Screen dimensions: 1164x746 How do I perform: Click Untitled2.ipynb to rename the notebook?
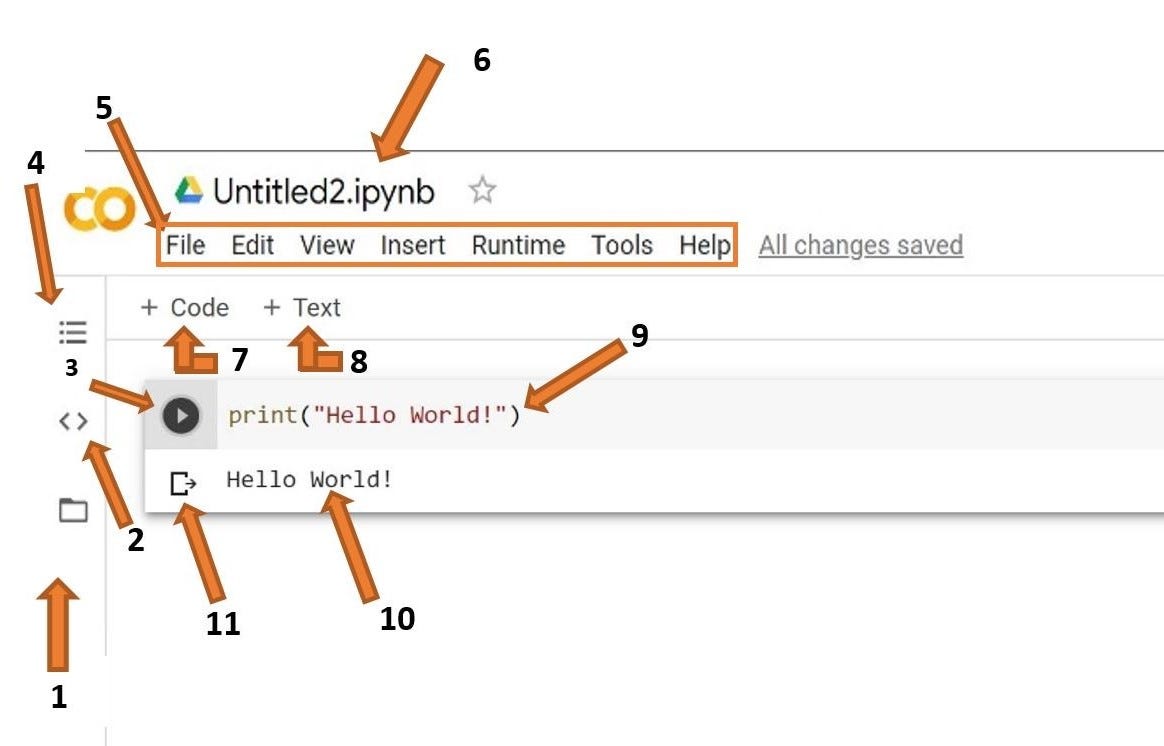325,190
